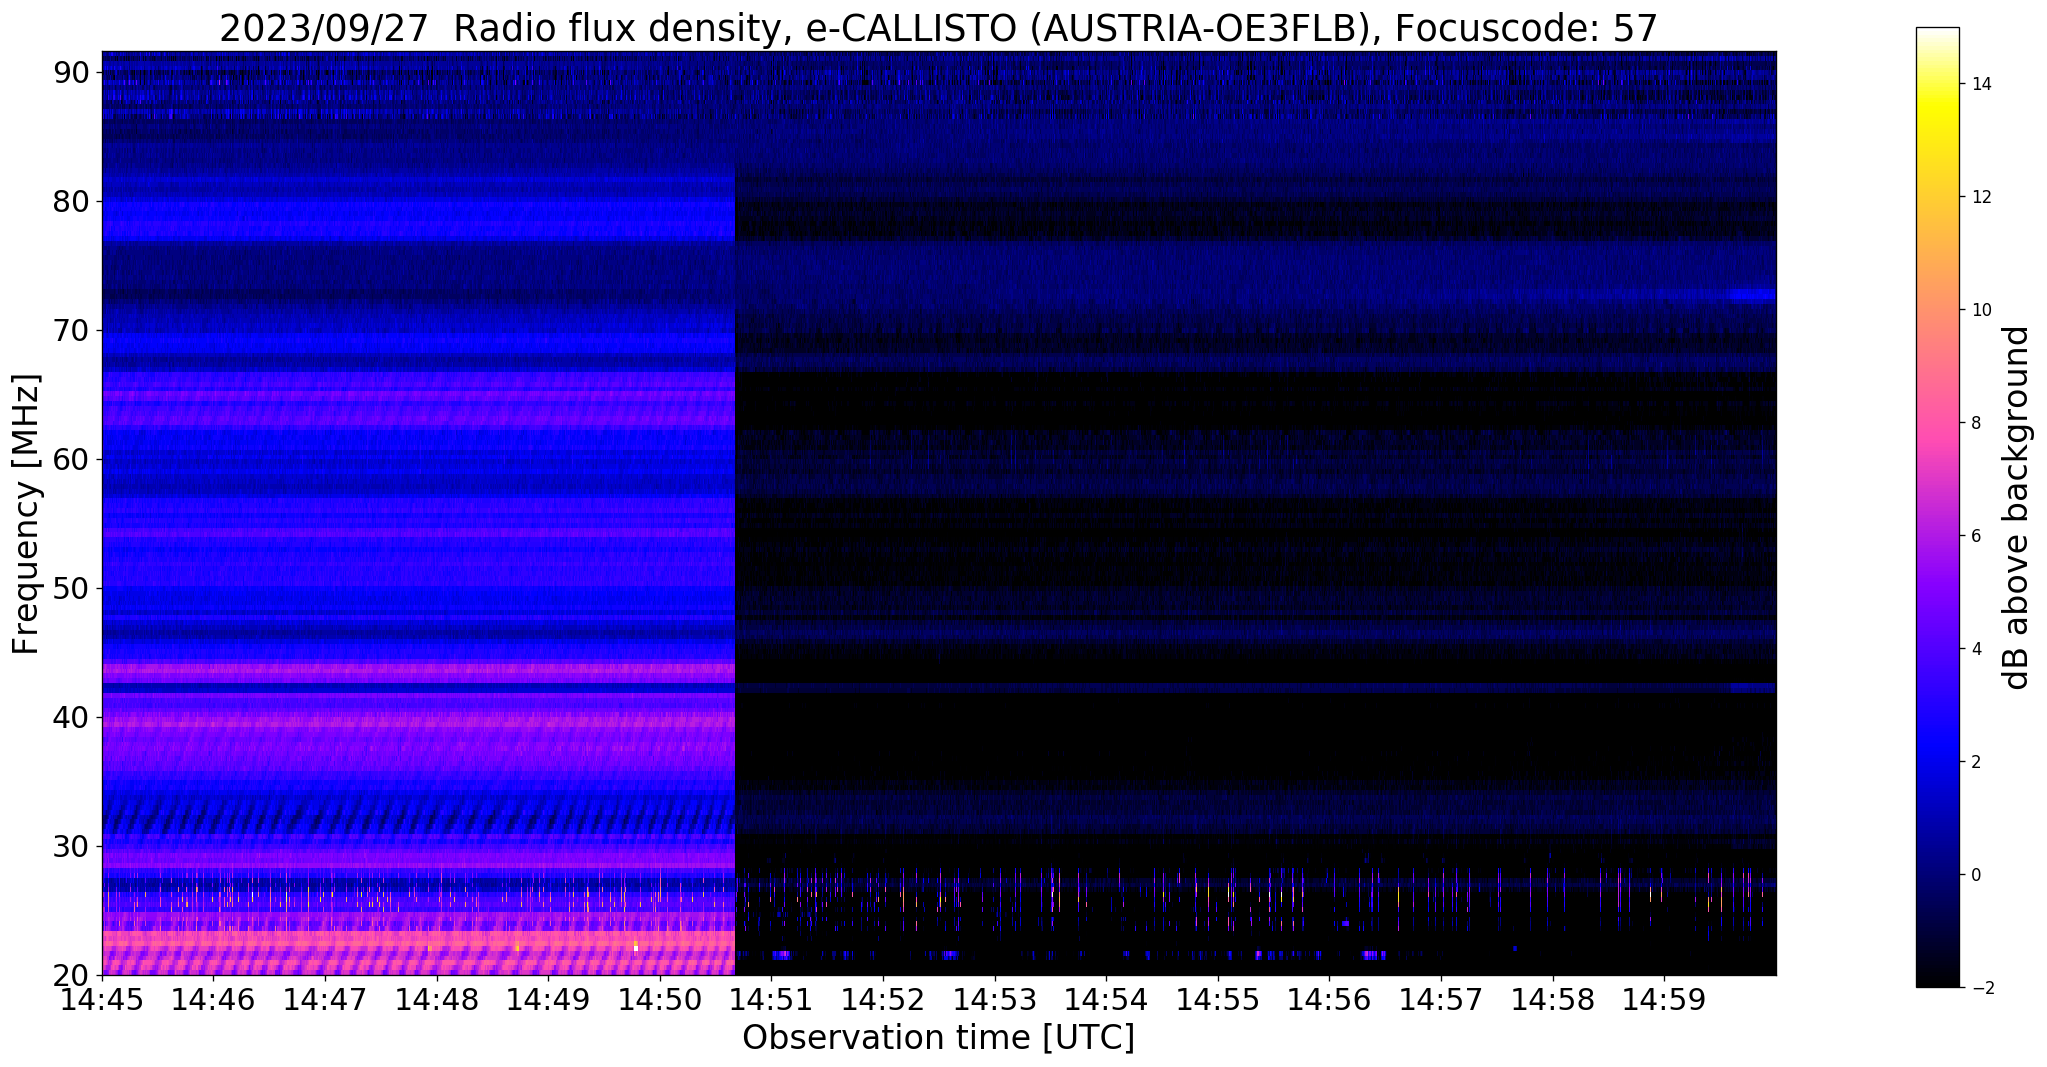
Task: Click the 'dB above background' colorbar label
Action: (x=2017, y=508)
